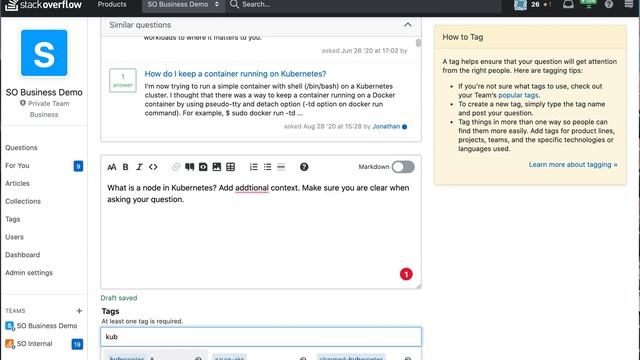Open the site switcher menu icon
Viewport: 640px width, 360px height.
[x=629, y=4]
